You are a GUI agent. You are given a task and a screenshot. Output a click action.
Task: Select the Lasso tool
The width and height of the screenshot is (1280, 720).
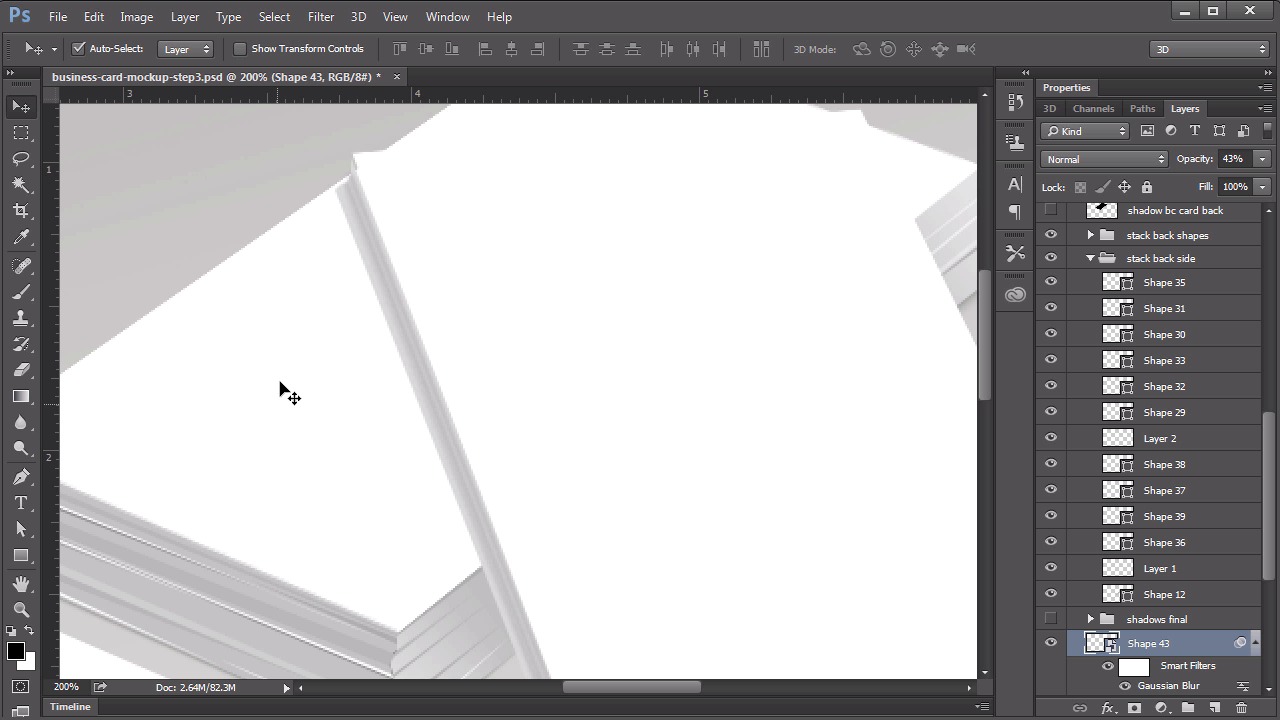(21, 159)
